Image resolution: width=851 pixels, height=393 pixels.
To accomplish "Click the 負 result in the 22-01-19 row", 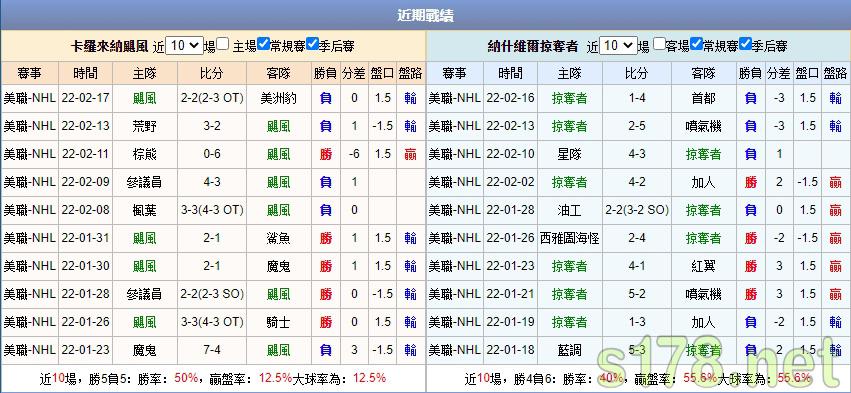I will pyautogui.click(x=751, y=322).
